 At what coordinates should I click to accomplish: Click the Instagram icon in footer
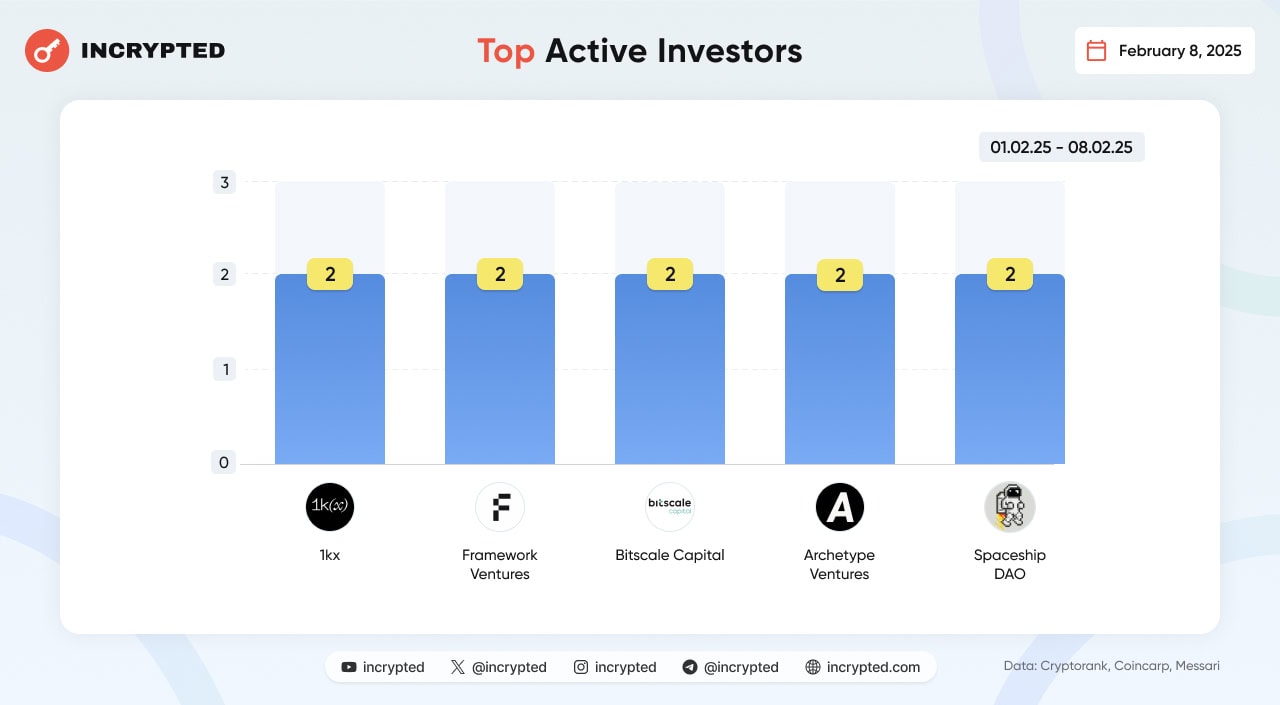pos(581,667)
